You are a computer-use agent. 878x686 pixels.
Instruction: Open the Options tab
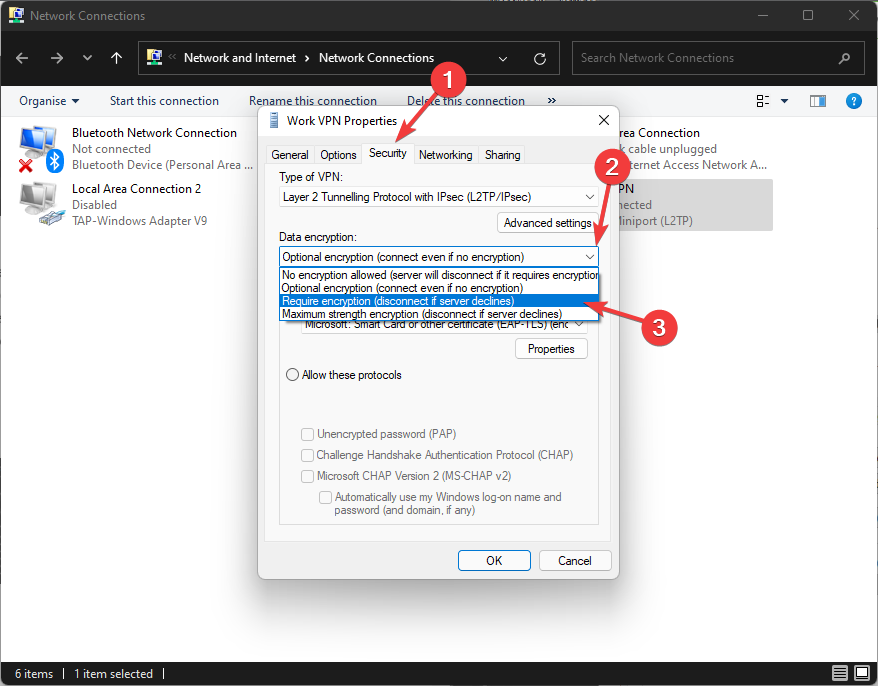[x=338, y=155]
